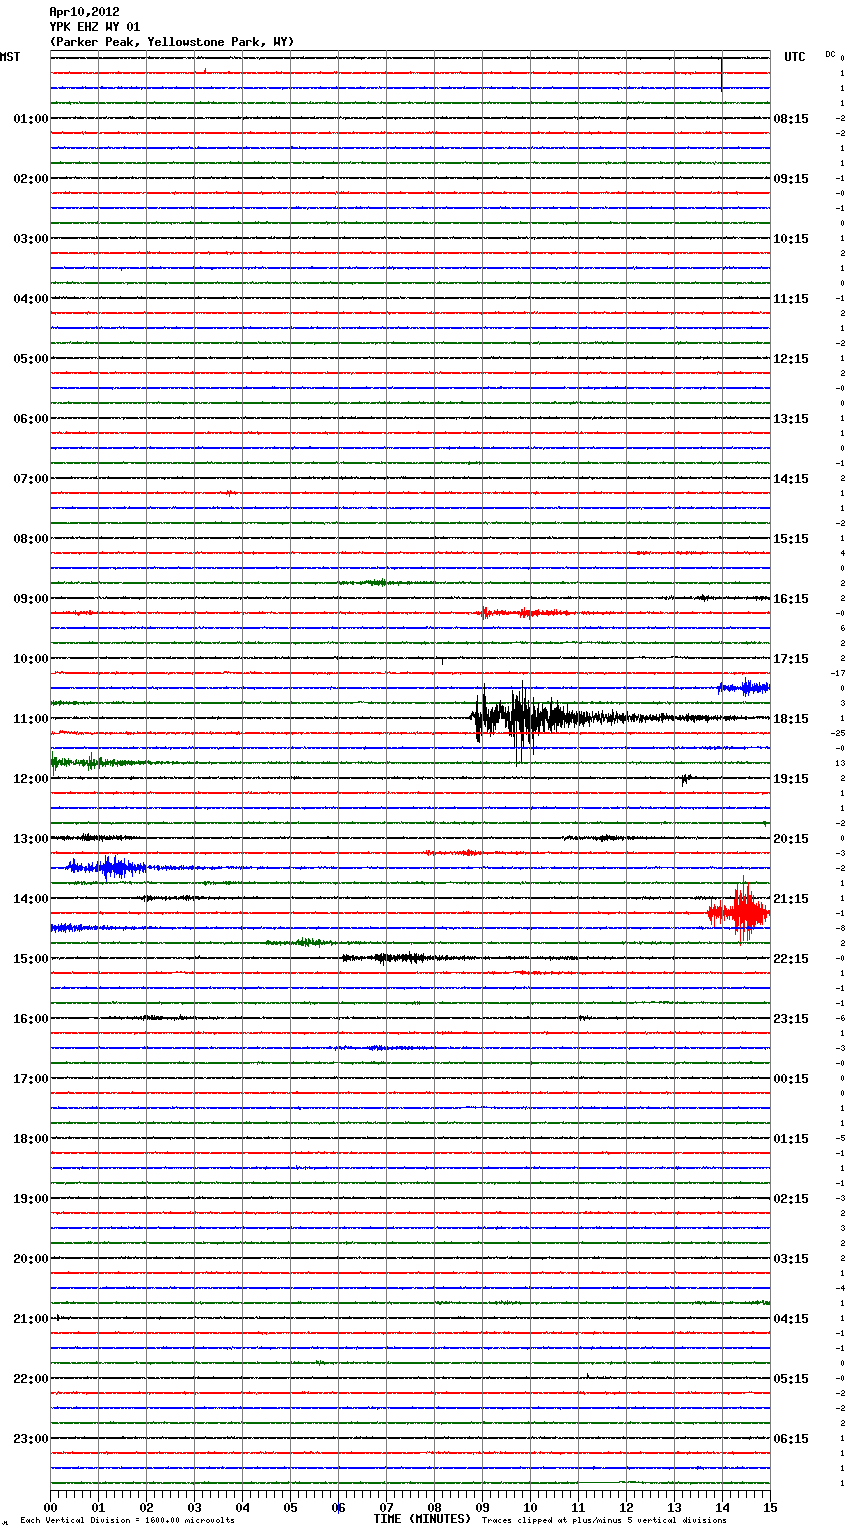Click the blue burst at end of 10:30 trace
Viewport: 850px width, 1534px height.
click(x=744, y=687)
